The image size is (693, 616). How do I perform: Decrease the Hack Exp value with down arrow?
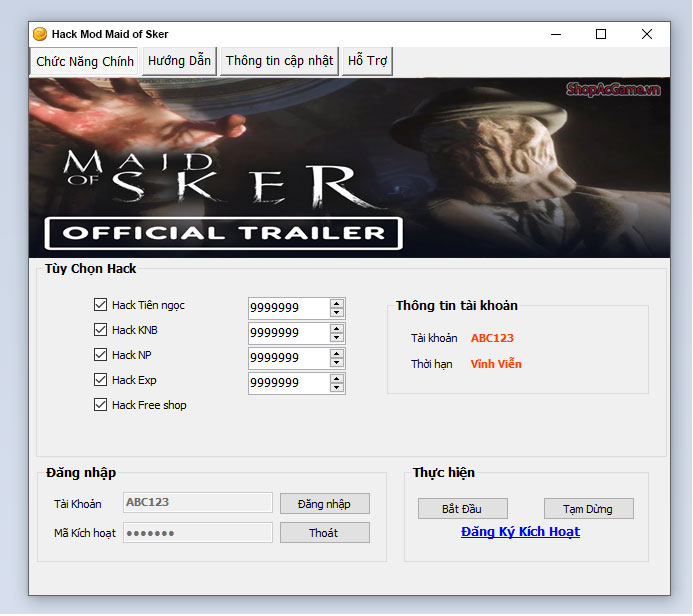coord(337,388)
